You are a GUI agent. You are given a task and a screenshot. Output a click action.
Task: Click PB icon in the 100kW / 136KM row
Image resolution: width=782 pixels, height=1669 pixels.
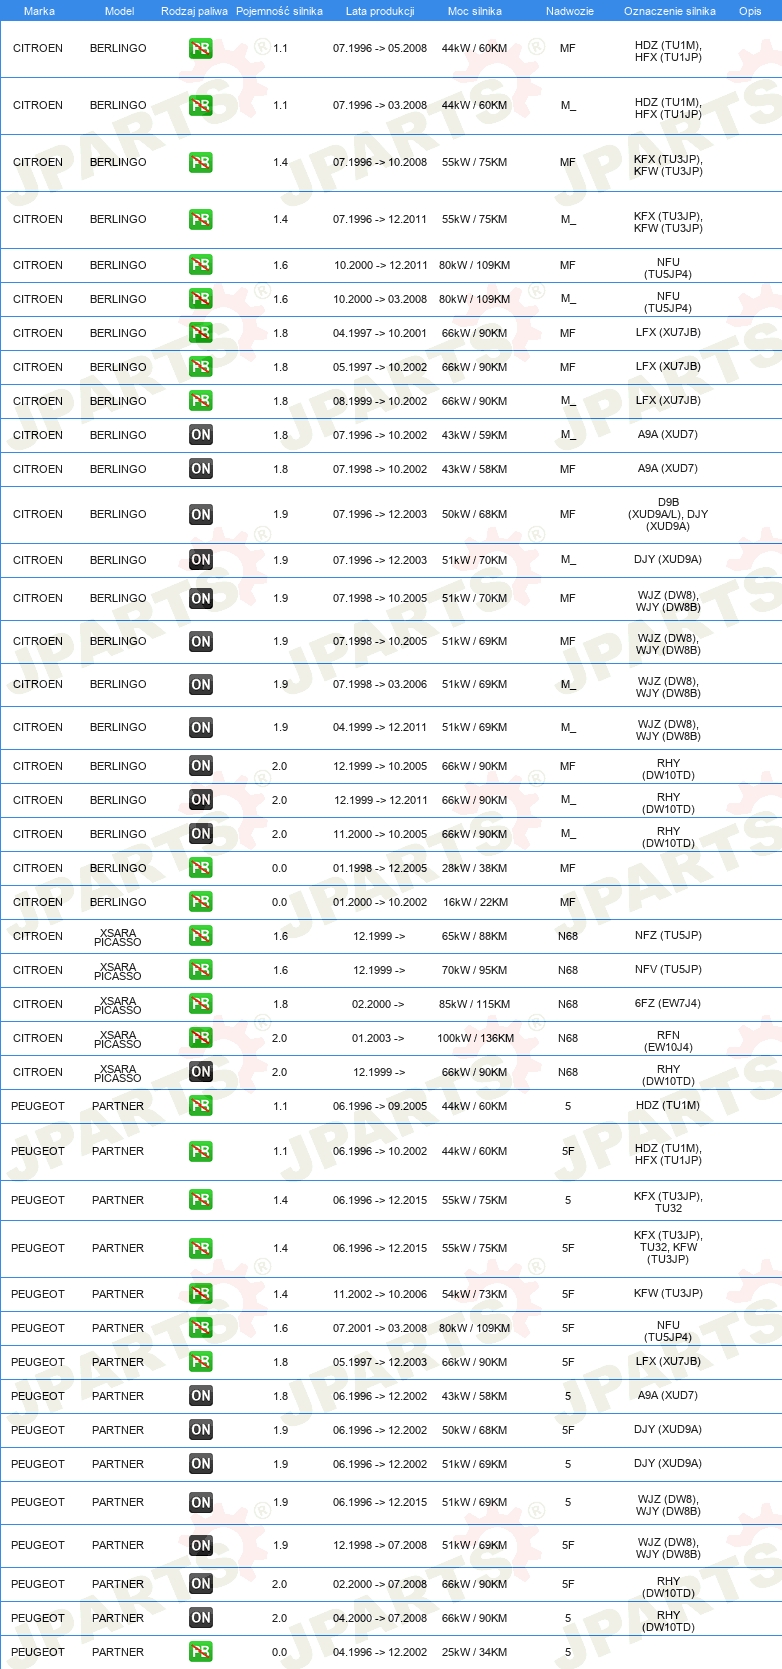(x=201, y=1038)
